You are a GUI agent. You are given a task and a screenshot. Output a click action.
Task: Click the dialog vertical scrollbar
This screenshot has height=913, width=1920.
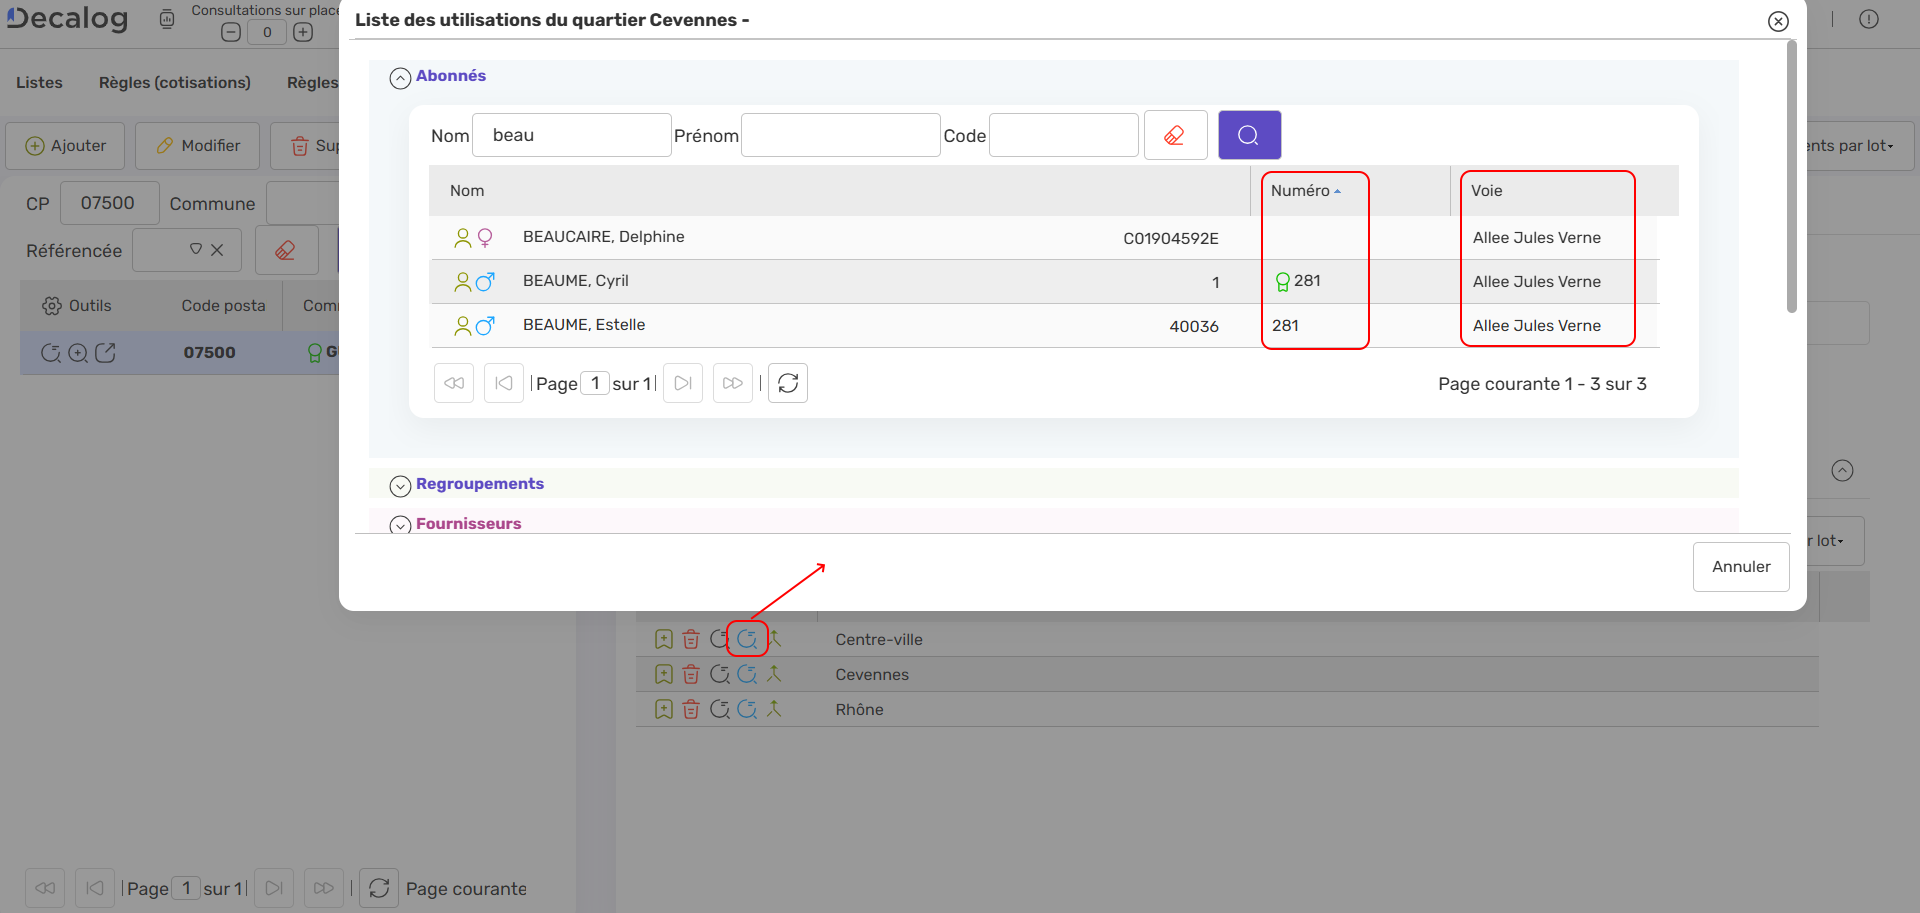click(1791, 180)
